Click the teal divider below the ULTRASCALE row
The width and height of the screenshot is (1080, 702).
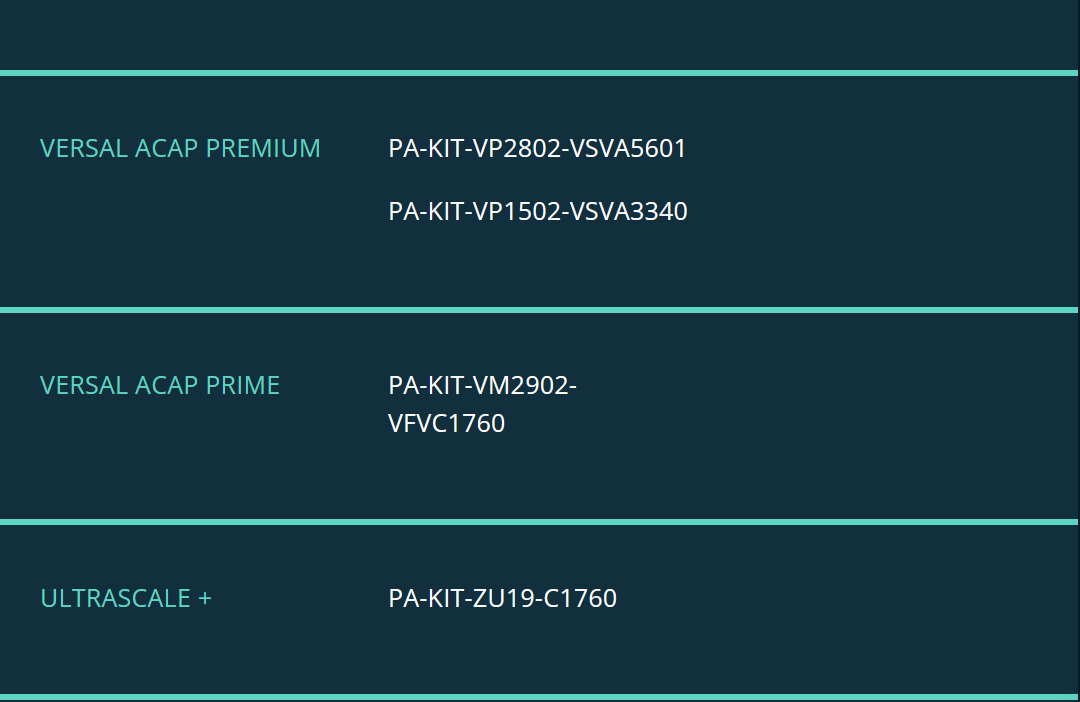tap(540, 696)
